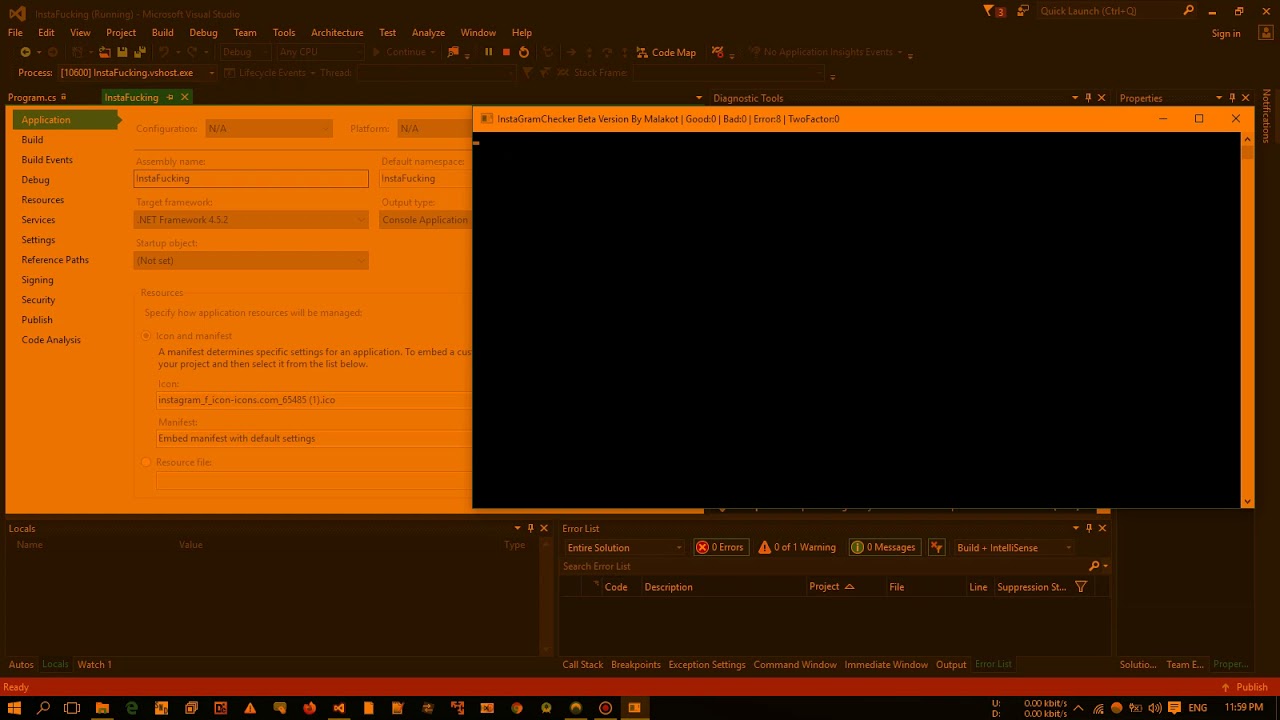Image resolution: width=1280 pixels, height=720 pixels.
Task: Open the Notifications side tab
Action: click(1266, 115)
